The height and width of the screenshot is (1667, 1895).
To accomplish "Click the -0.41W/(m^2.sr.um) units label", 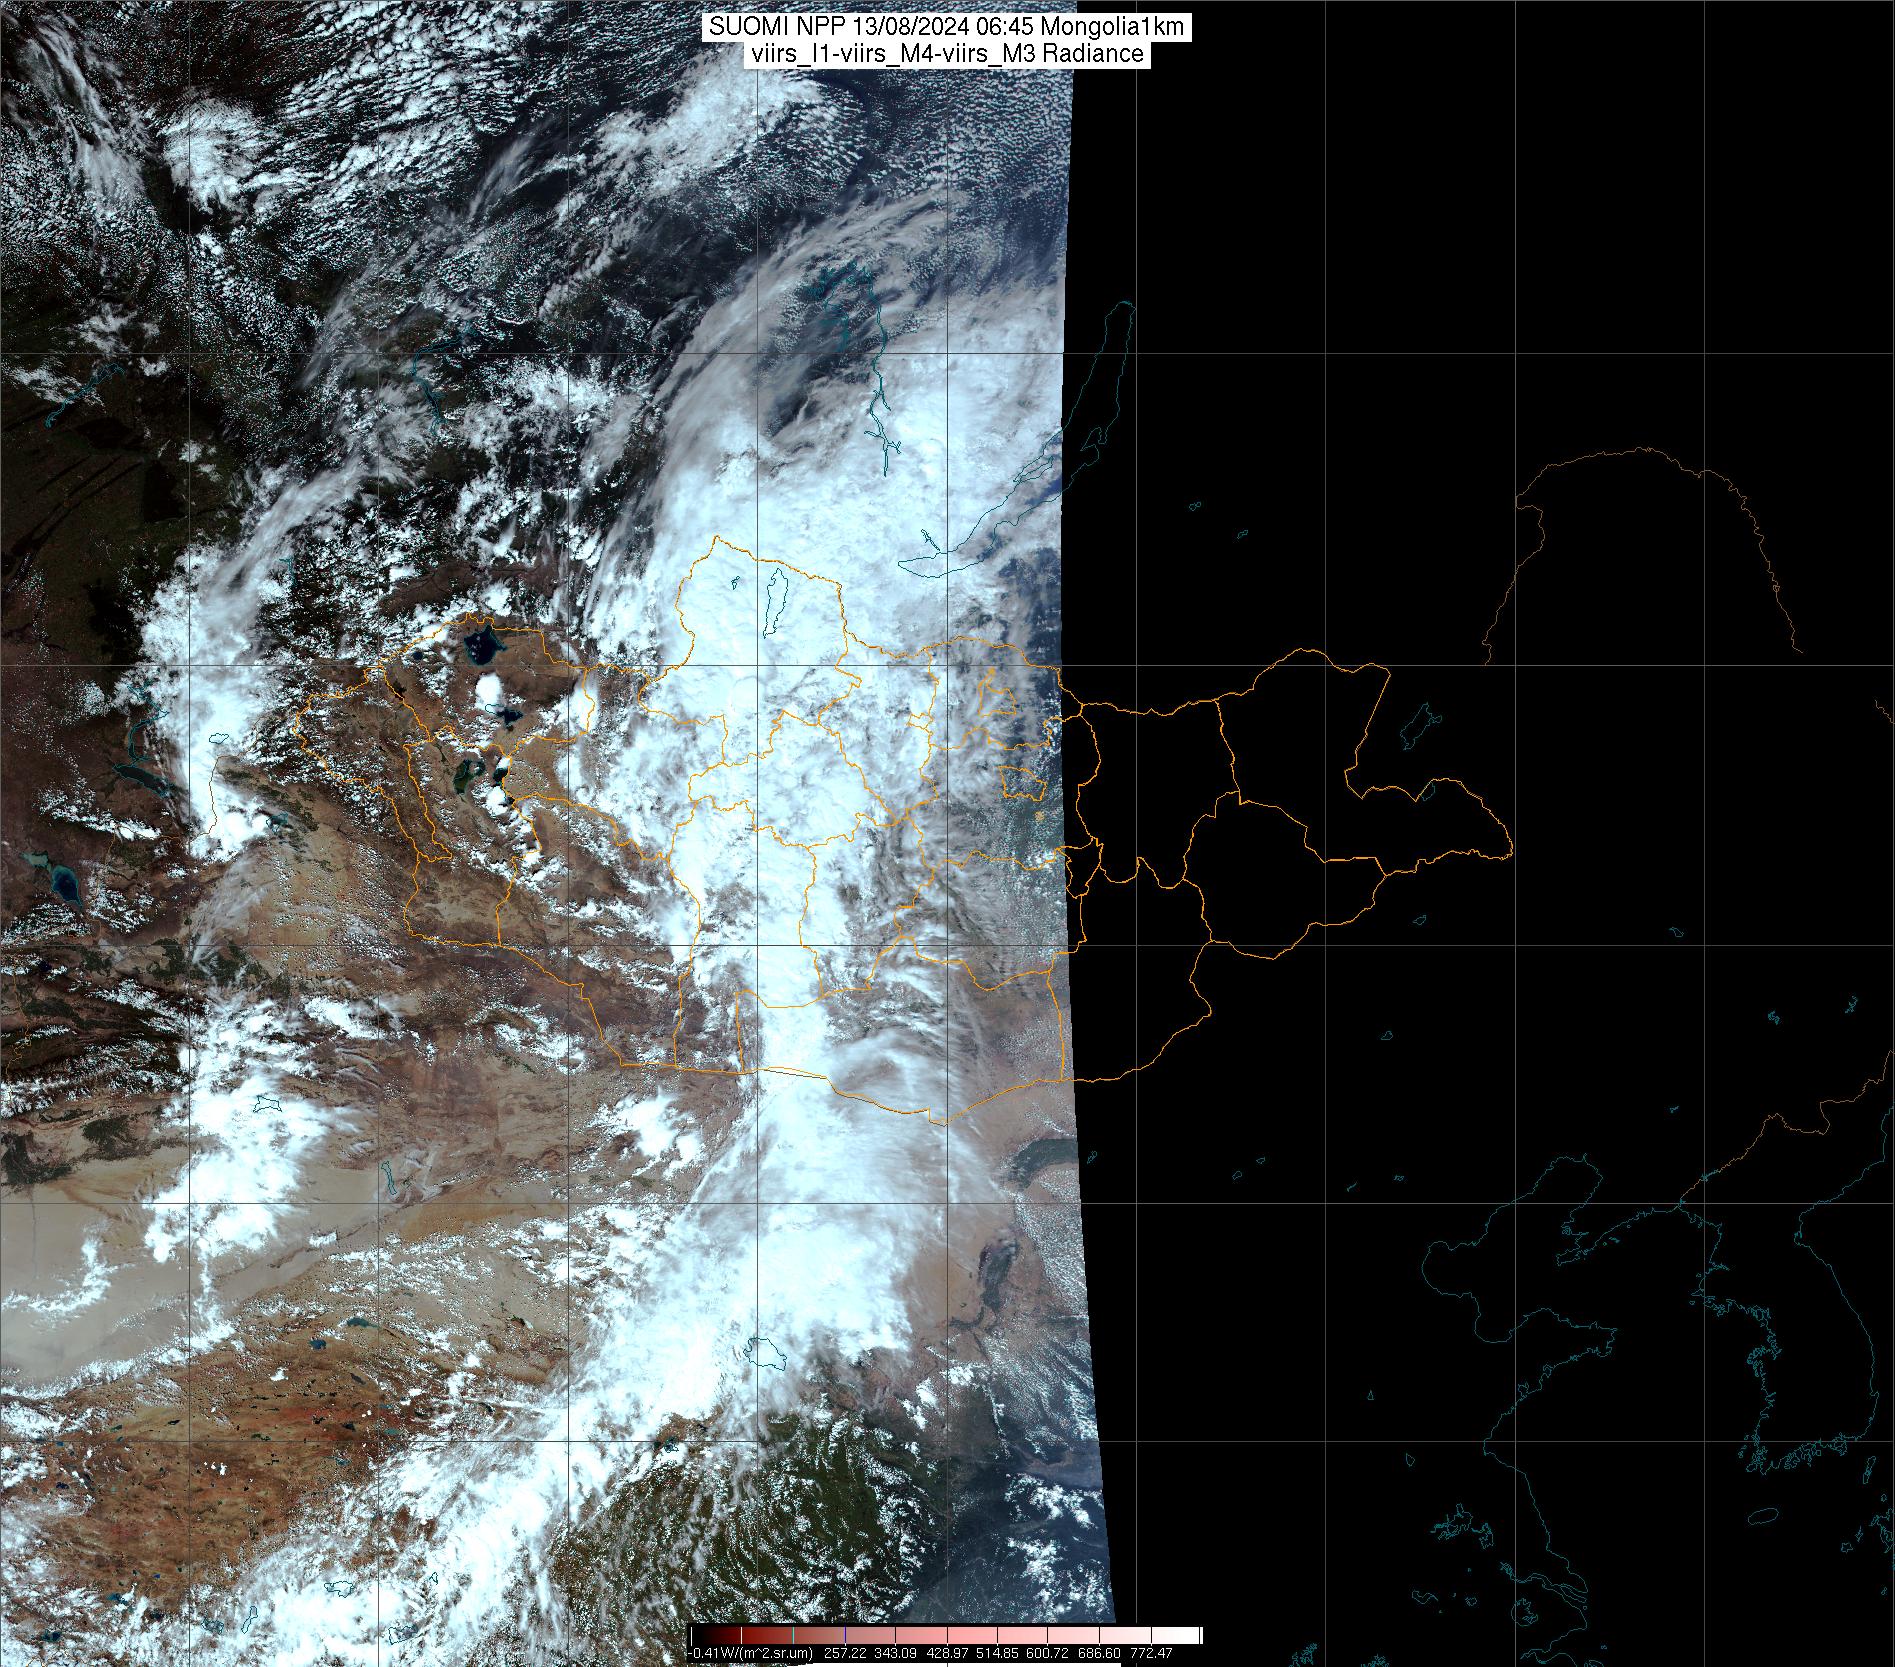I will [x=750, y=1654].
